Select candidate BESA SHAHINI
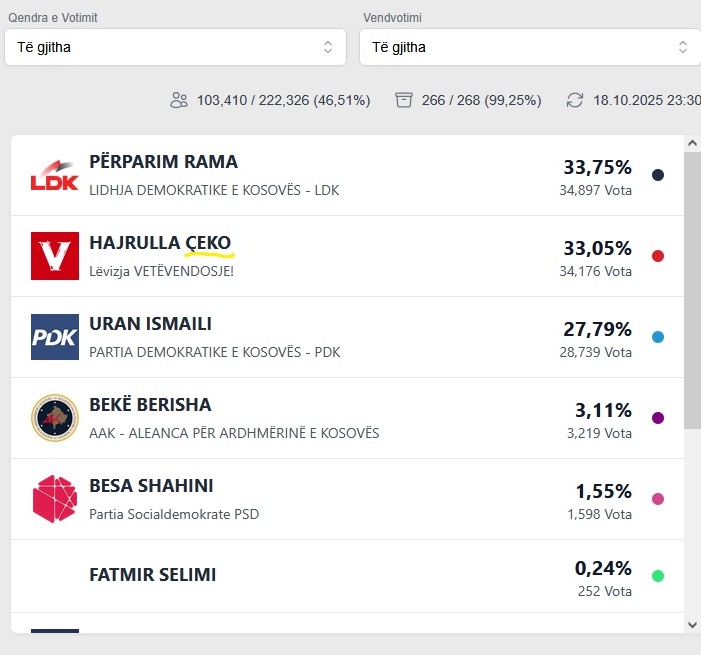Viewport: 701px width, 655px height. (x=151, y=486)
